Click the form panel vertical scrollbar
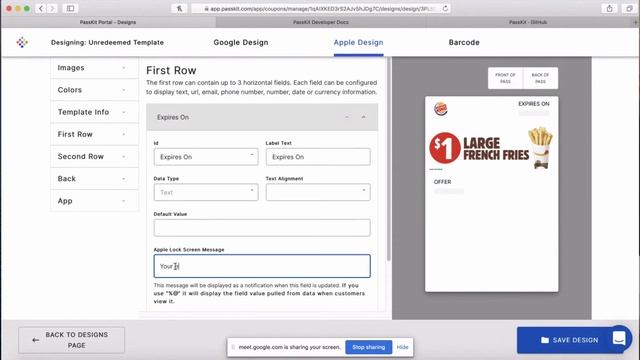640x360 pixels. (389, 159)
